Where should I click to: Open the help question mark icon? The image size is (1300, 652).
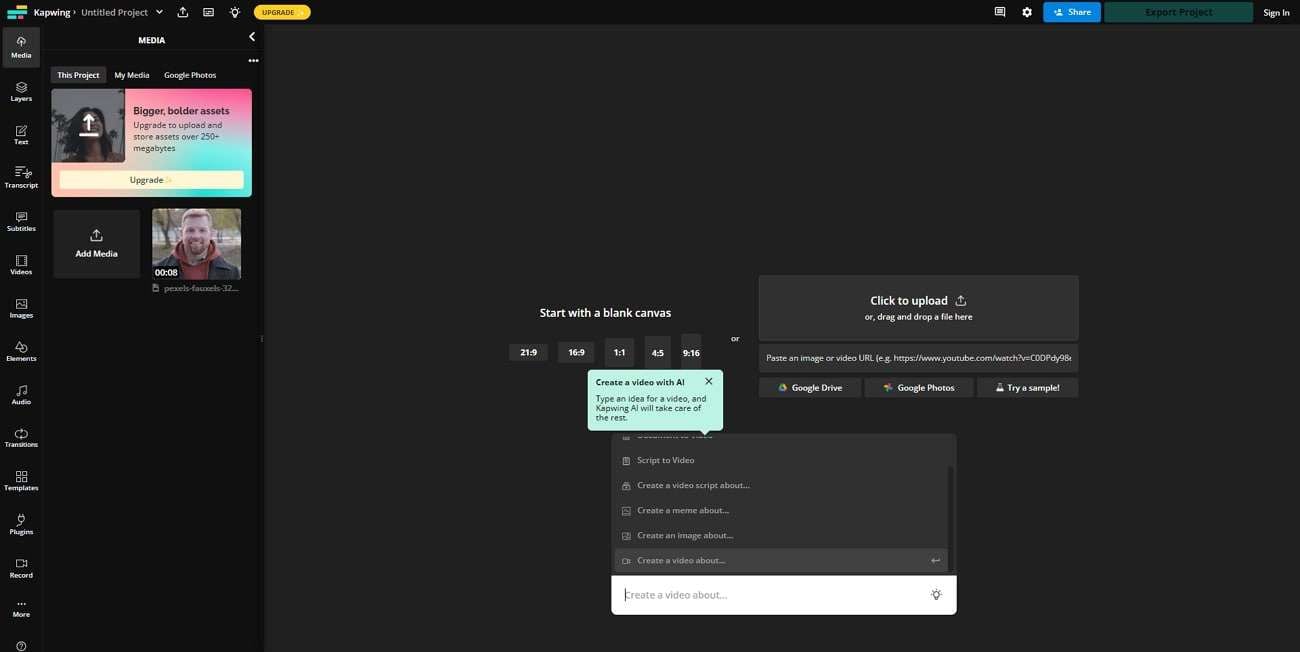(x=21, y=645)
